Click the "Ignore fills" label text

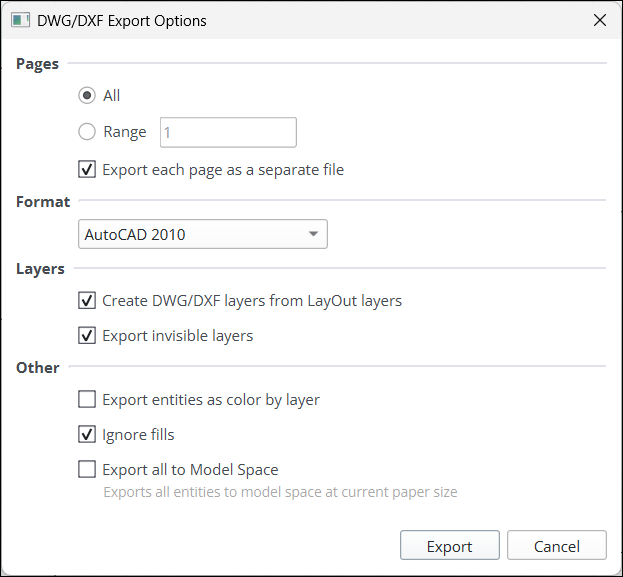click(138, 435)
